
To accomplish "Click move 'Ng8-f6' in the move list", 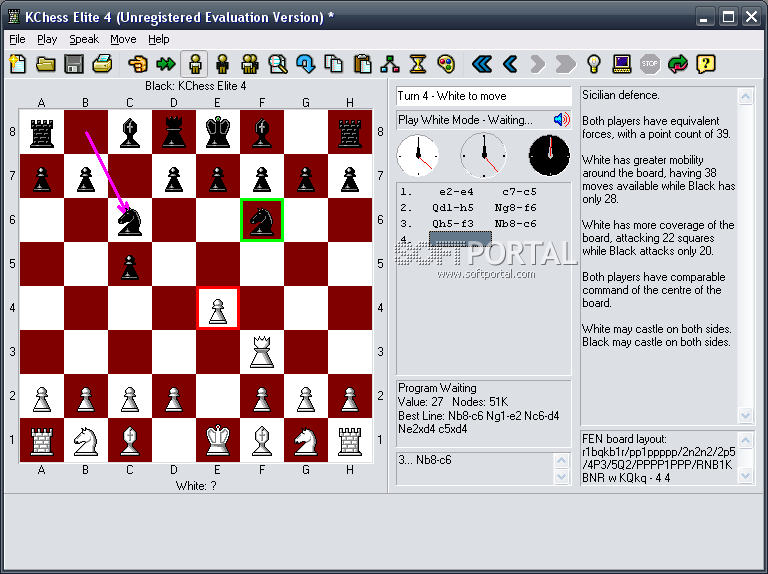I will pos(516,208).
